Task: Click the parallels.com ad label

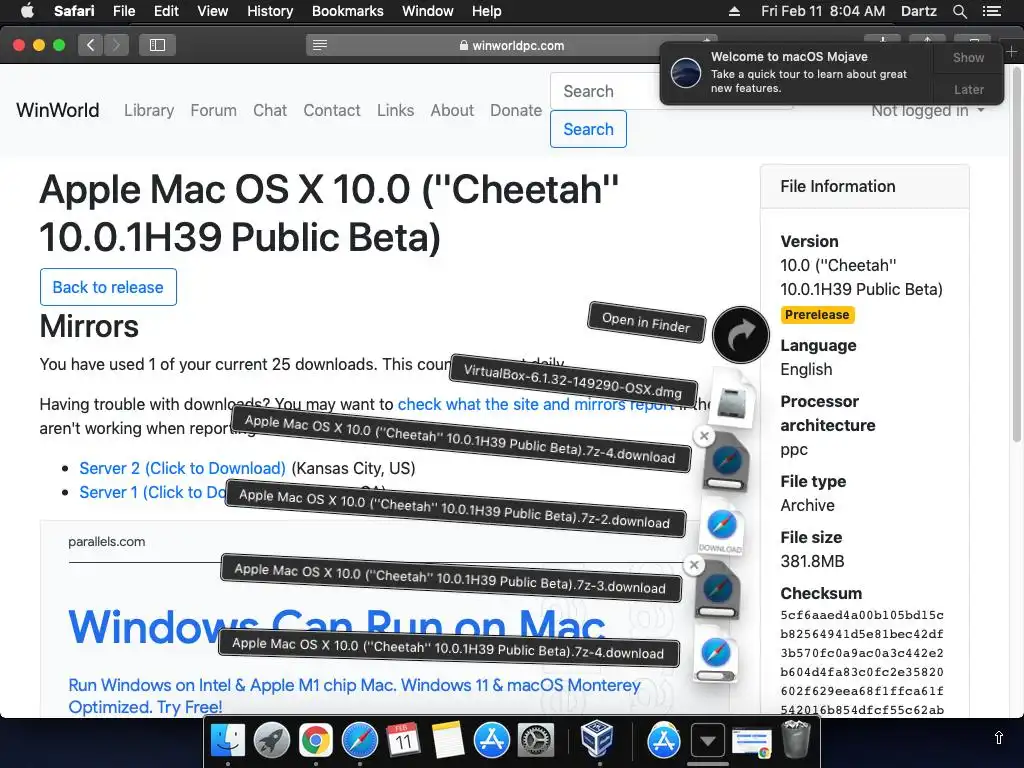Action: click(106, 541)
